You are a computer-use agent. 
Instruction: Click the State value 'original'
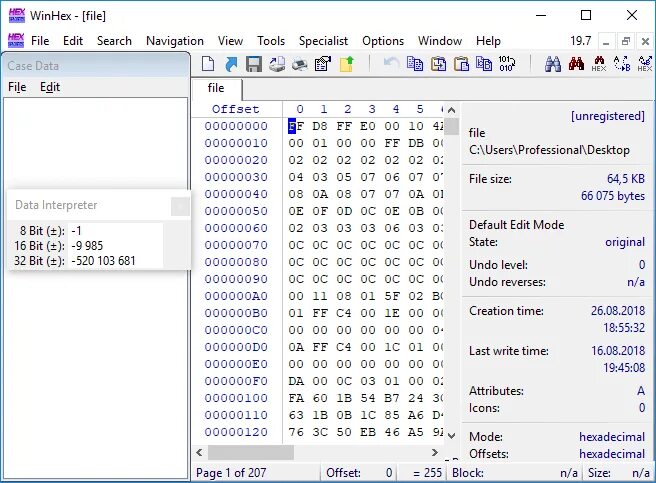(x=625, y=242)
